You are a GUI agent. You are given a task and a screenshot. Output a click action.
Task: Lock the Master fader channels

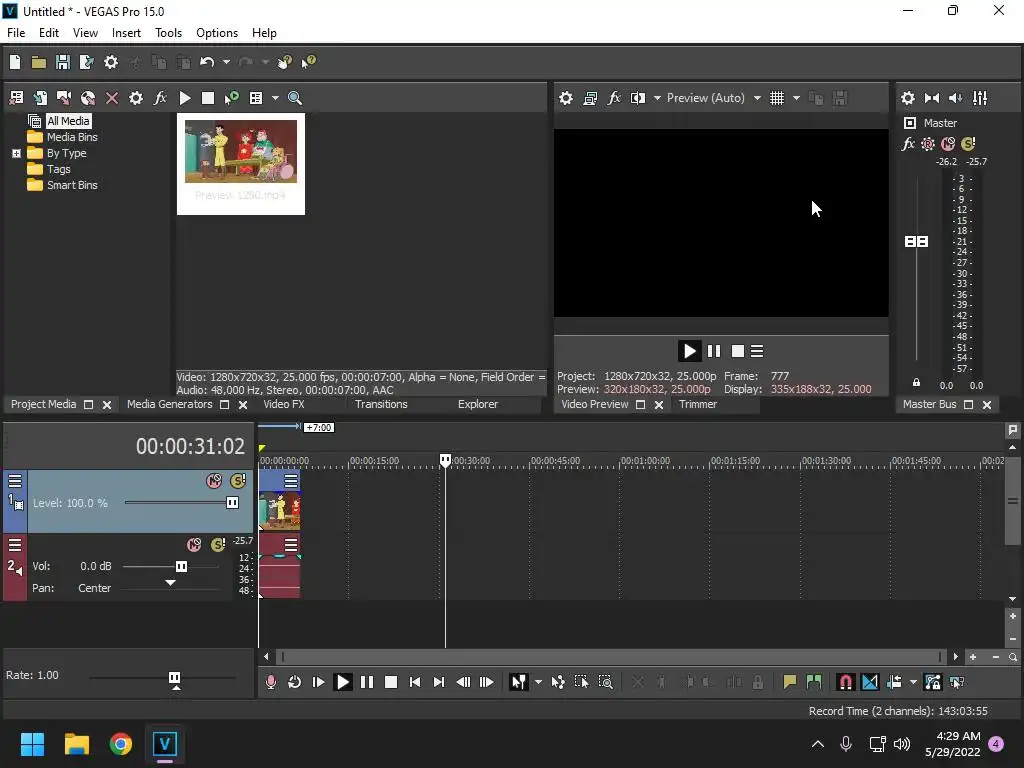pyautogui.click(x=916, y=383)
